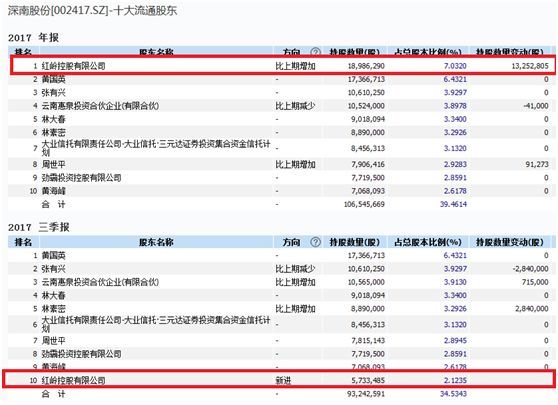
Task: Click the 占总股本比例(%) header in 三季报 table
Action: (428, 242)
